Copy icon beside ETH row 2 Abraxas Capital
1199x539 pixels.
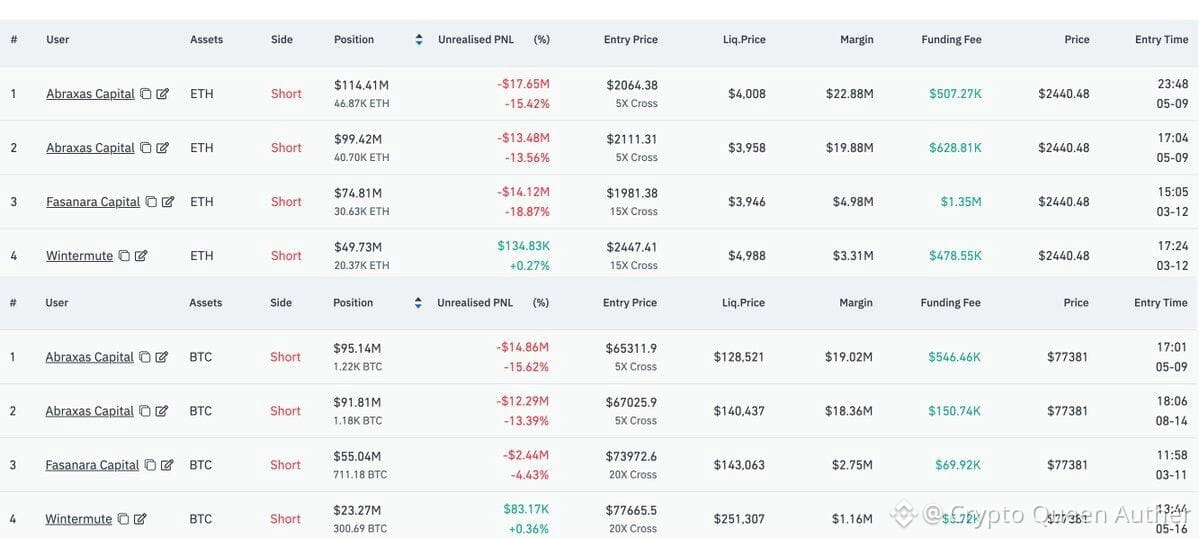click(146, 148)
